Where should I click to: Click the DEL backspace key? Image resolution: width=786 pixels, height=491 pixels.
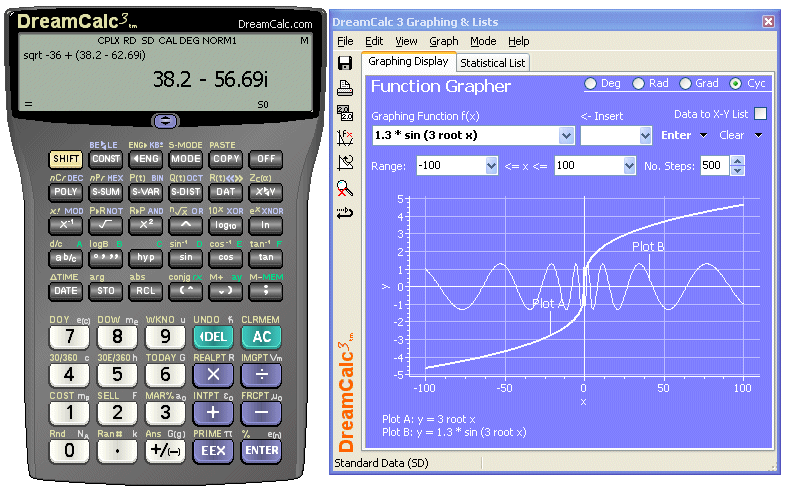pos(213,337)
